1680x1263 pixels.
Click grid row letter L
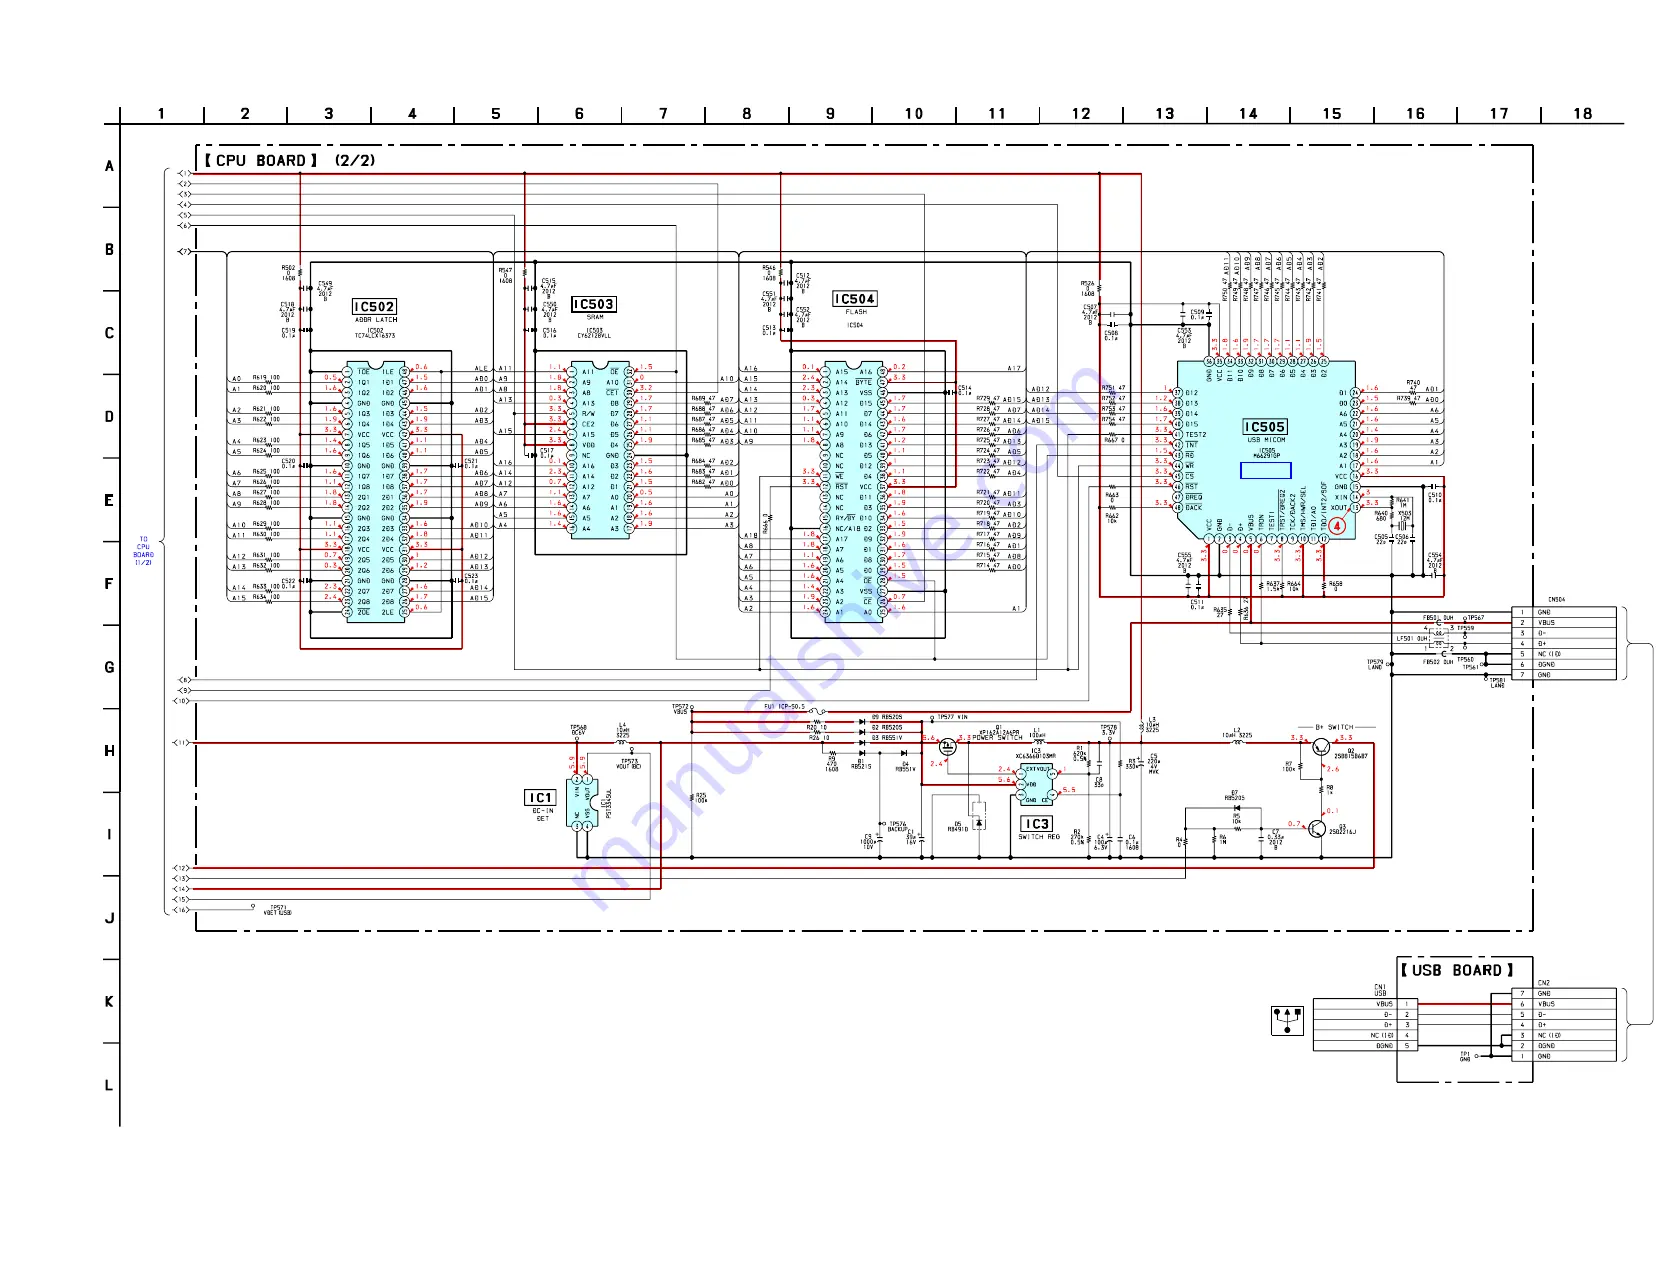[x=109, y=1085]
